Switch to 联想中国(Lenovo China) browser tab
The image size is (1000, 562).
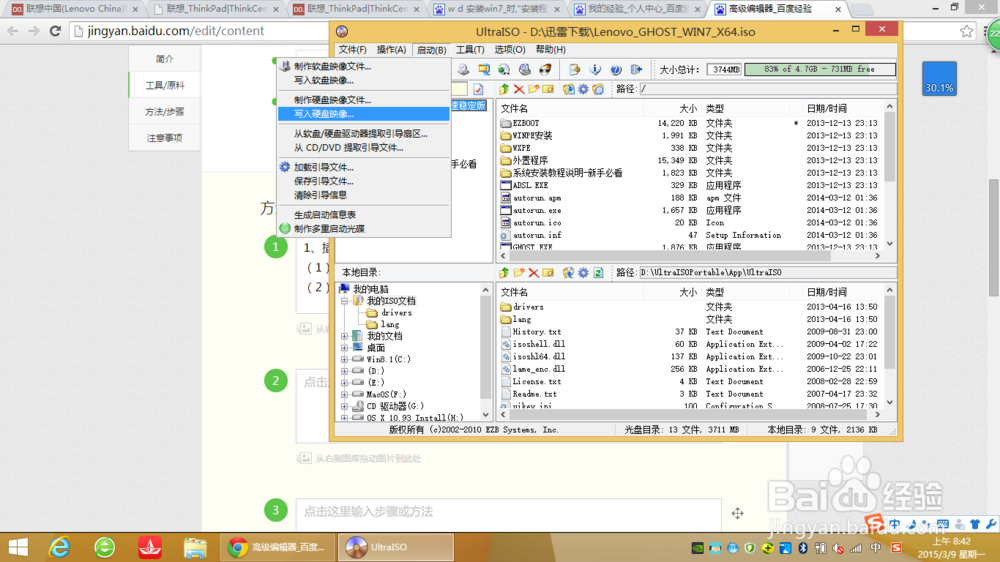pyautogui.click(x=75, y=9)
